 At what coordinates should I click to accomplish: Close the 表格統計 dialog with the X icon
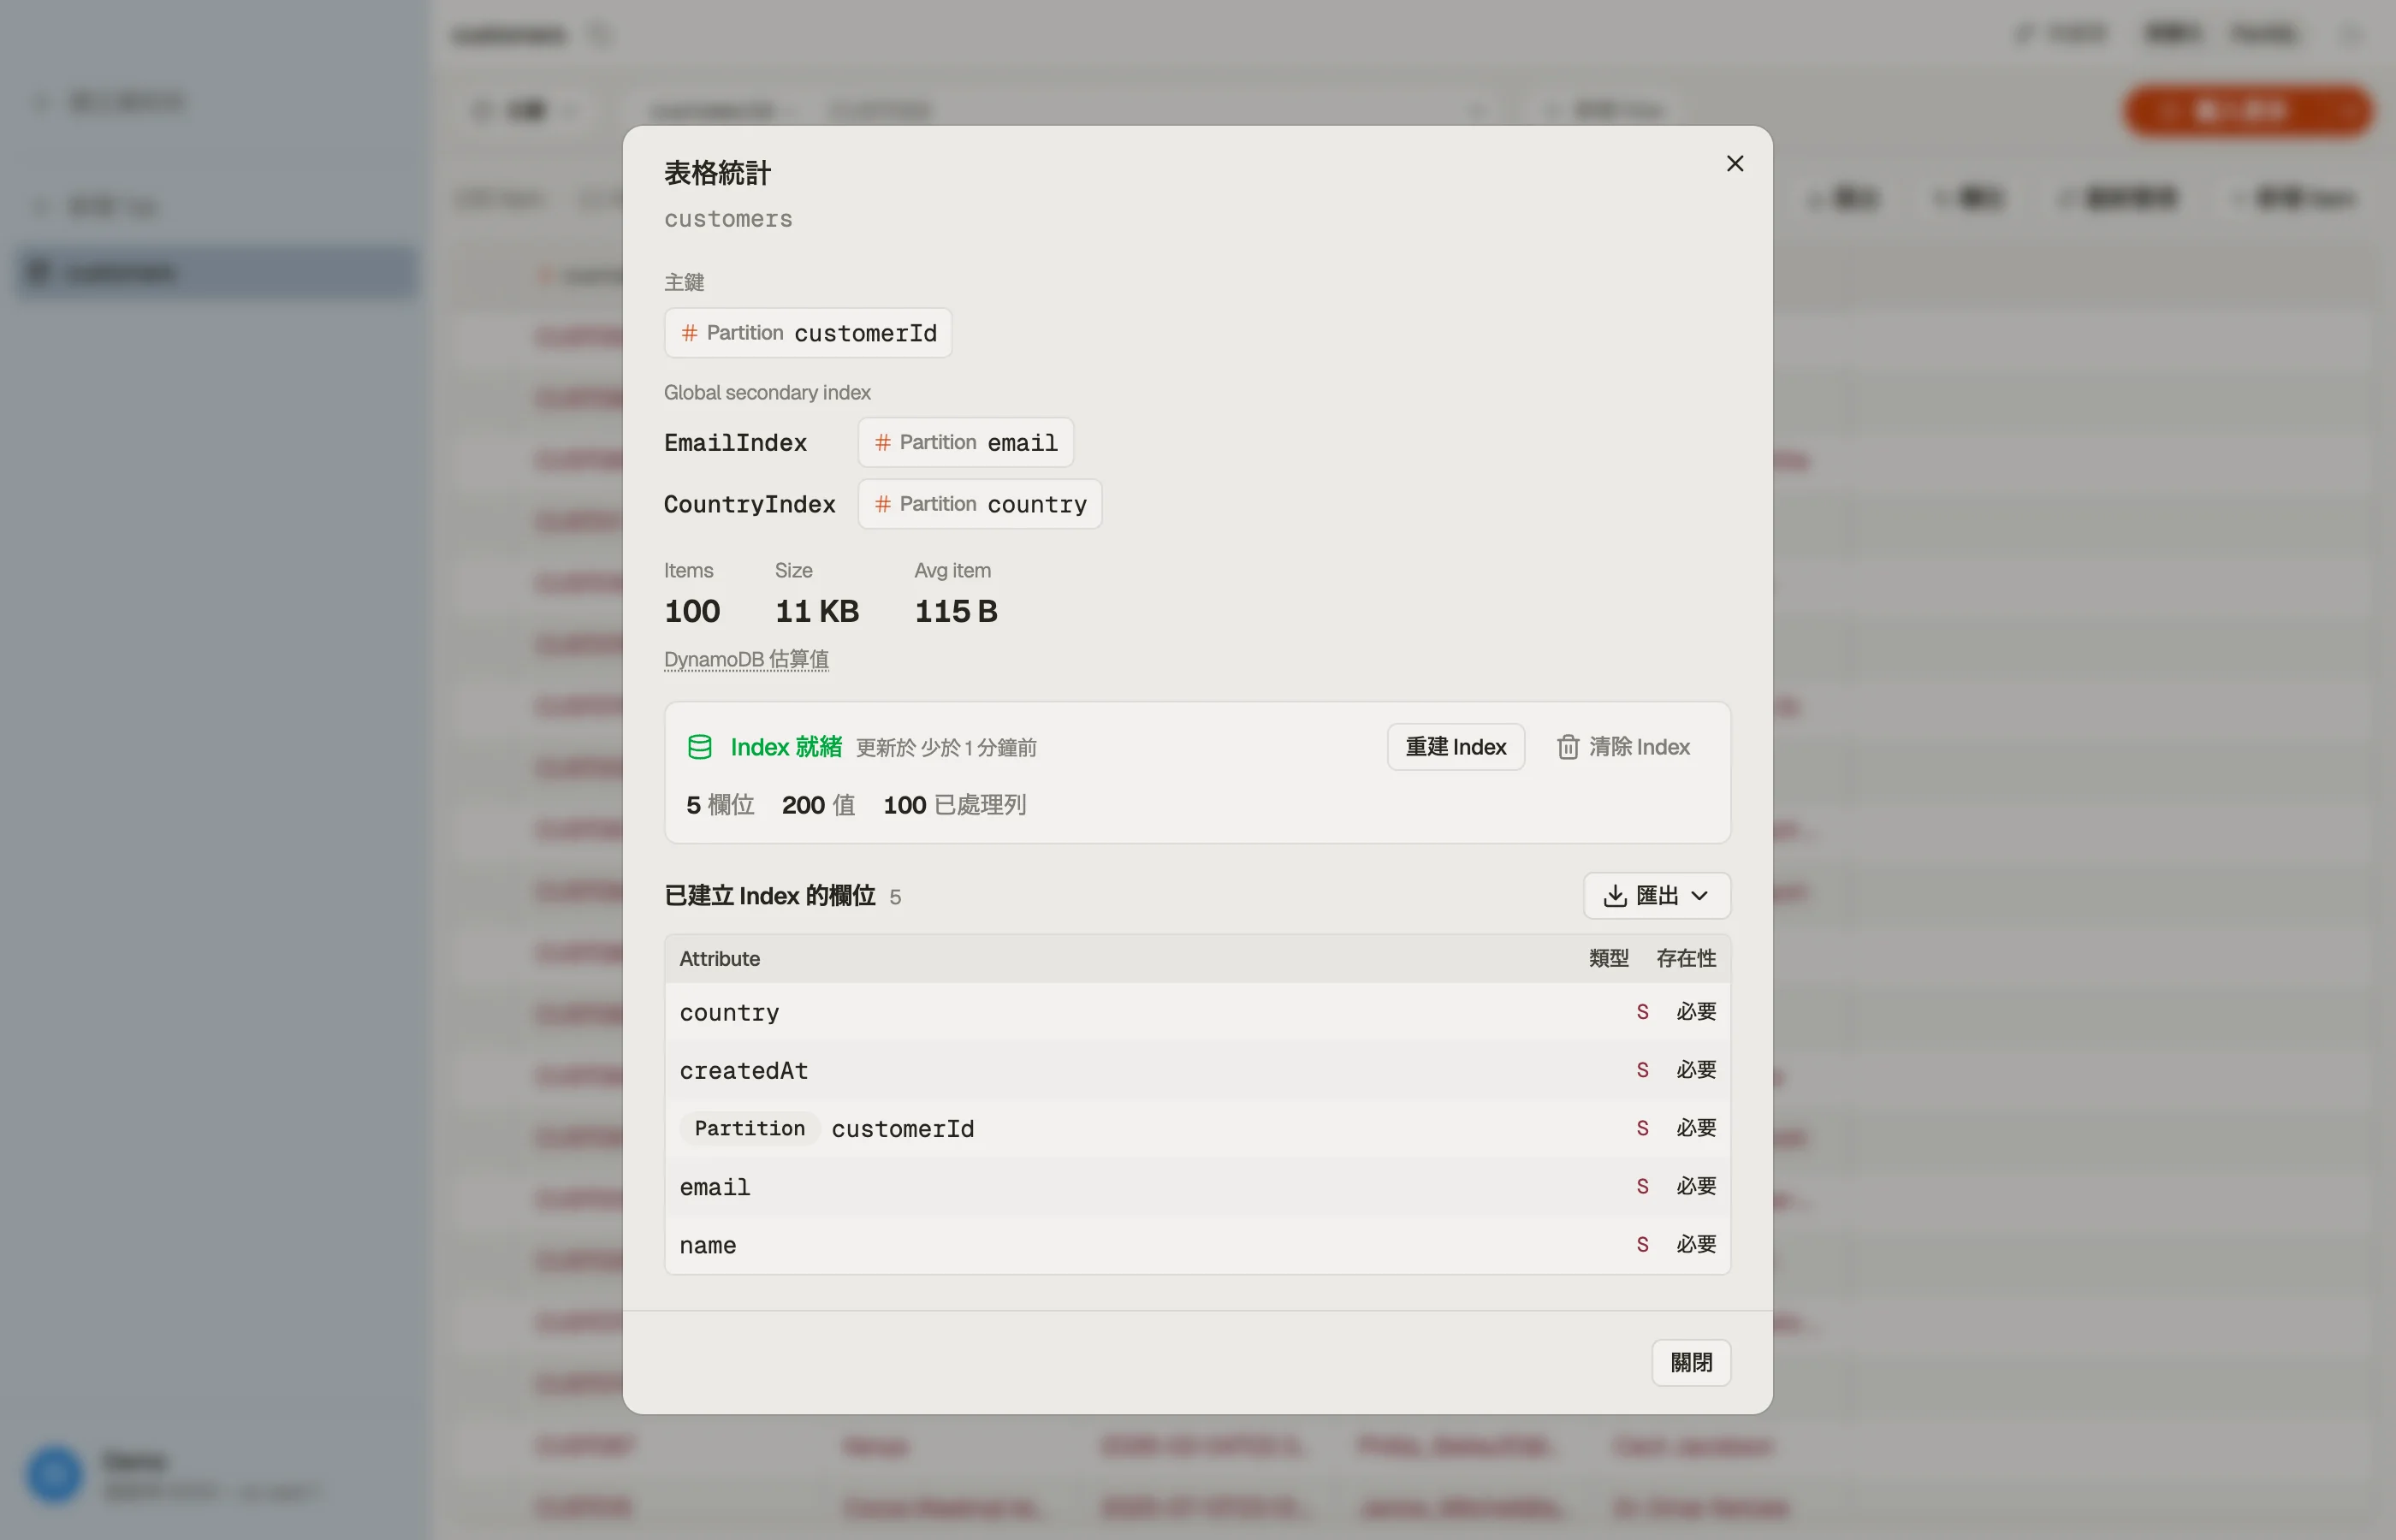click(1735, 163)
